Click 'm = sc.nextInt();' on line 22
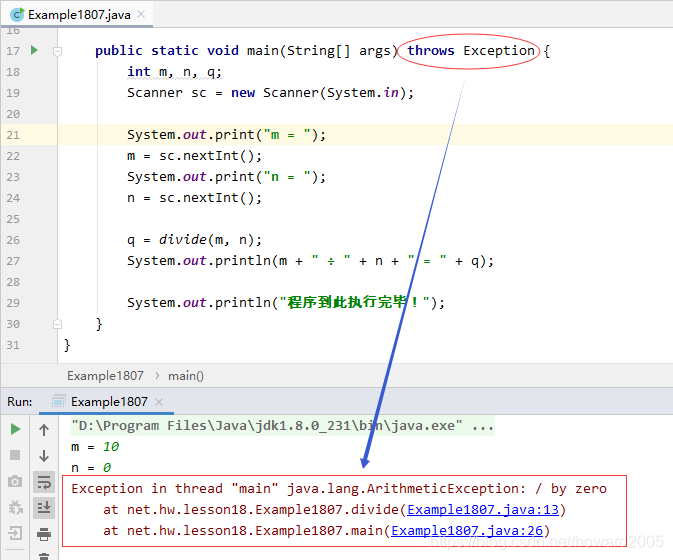This screenshot has height=560, width=673. (194, 156)
